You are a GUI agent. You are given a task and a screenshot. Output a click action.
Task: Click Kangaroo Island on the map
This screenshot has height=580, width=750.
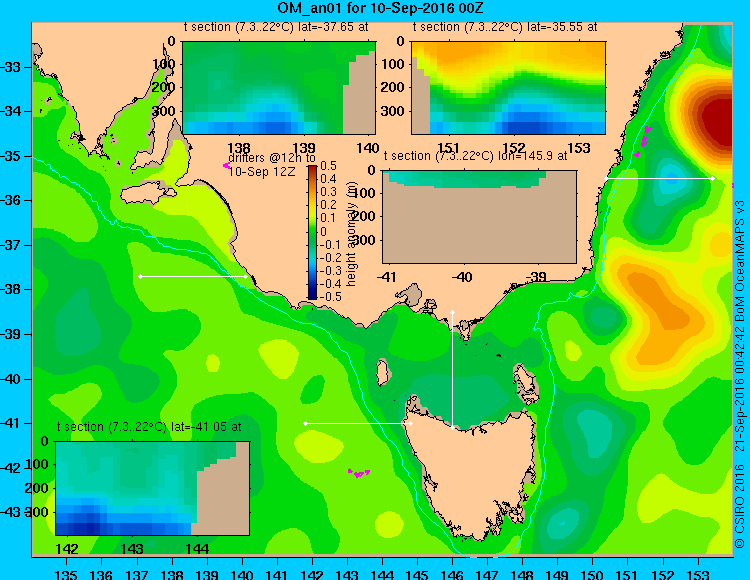pos(147,195)
